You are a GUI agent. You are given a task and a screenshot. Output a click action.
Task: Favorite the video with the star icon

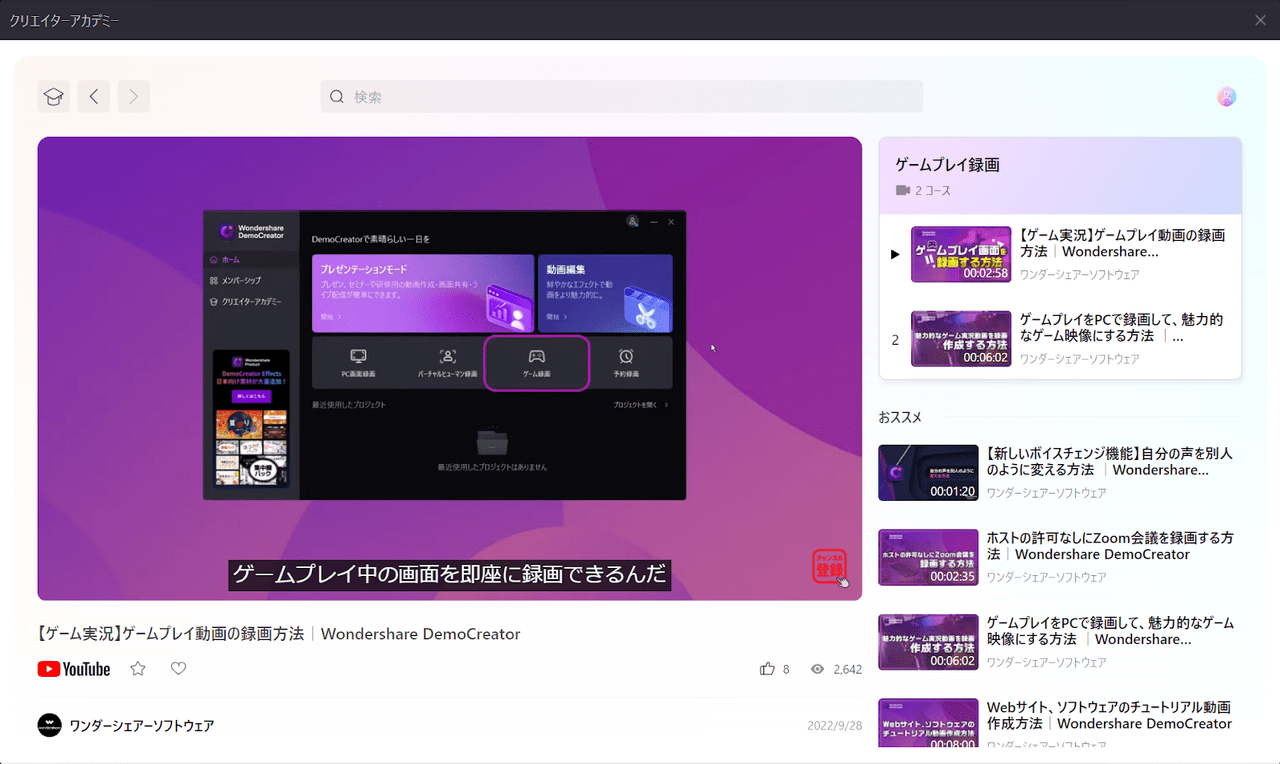click(x=138, y=669)
